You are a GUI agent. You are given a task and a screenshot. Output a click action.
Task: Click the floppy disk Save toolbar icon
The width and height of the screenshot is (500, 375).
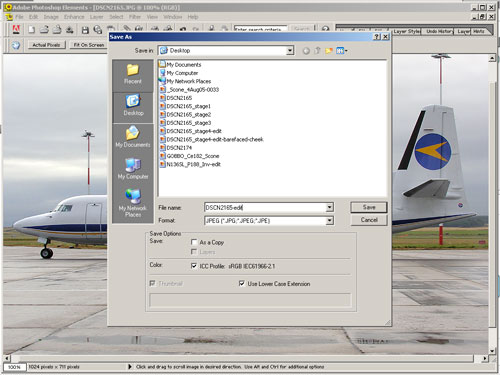coord(85,30)
